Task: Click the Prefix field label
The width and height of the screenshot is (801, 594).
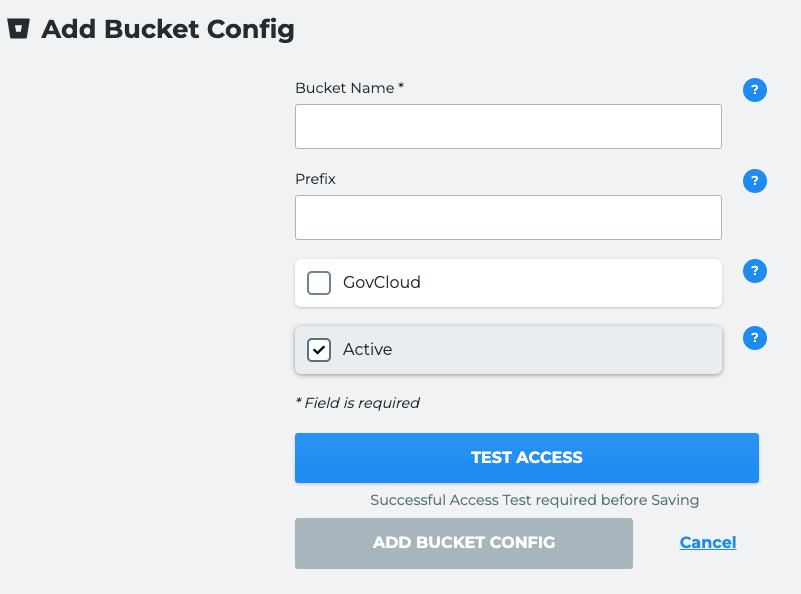Action: [x=315, y=179]
